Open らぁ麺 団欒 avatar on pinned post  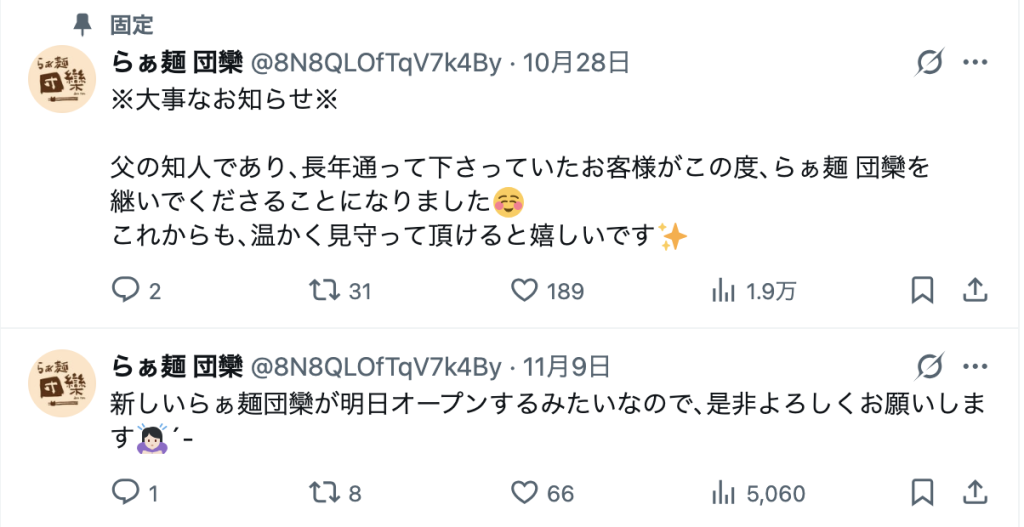coord(63,79)
